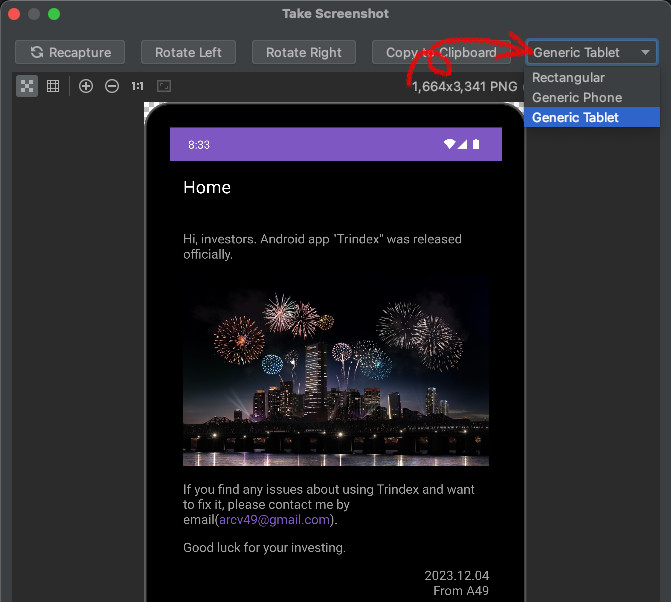Click the 8:33 clock in status bar
The image size is (671, 602).
coord(199,145)
